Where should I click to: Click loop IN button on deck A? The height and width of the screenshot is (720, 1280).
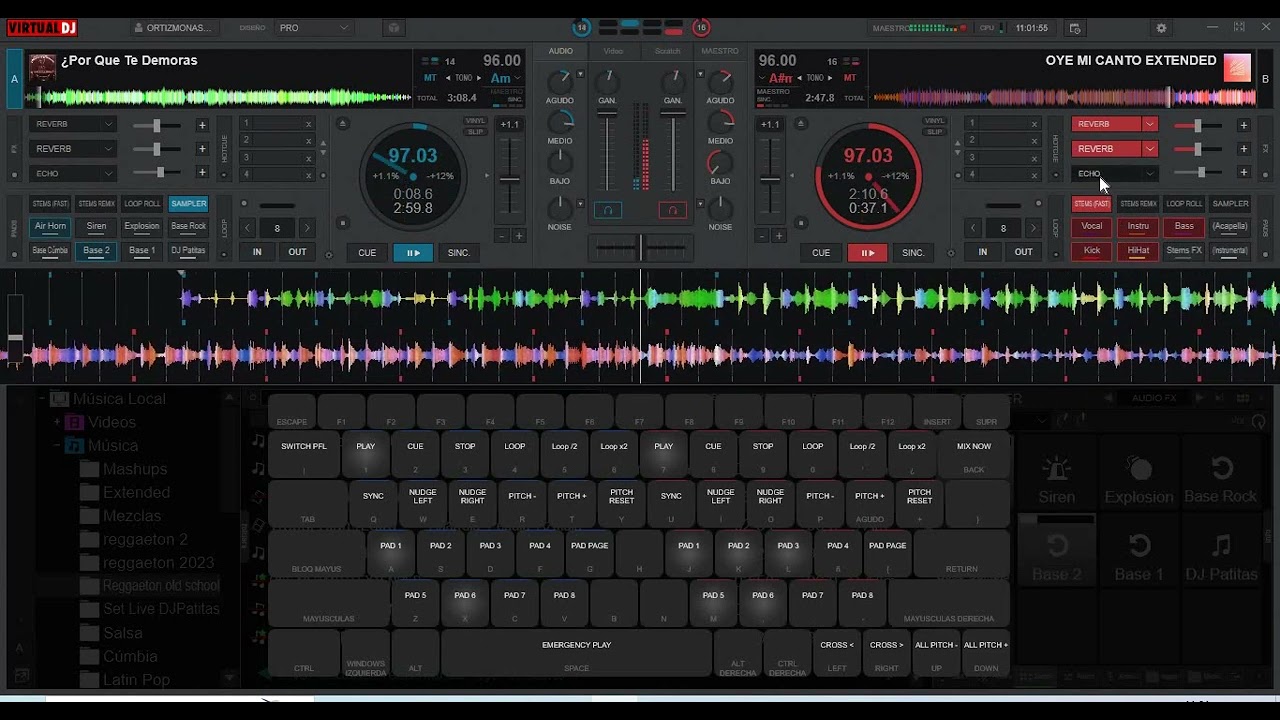tap(257, 252)
